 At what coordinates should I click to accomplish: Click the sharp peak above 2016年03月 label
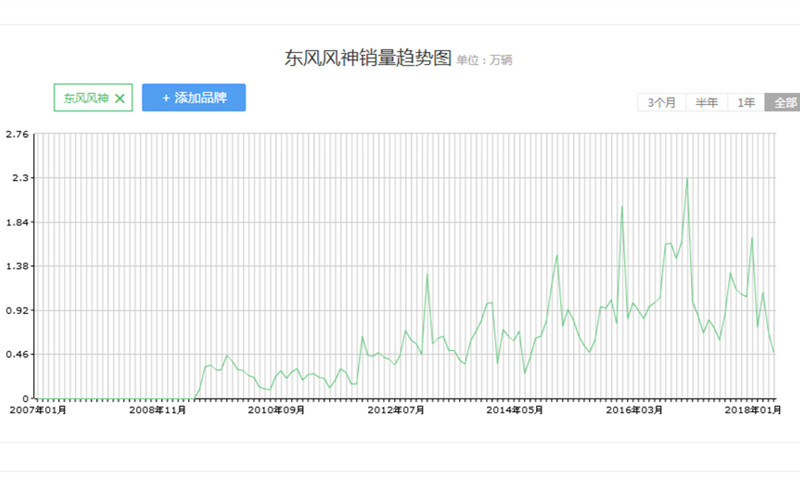622,207
